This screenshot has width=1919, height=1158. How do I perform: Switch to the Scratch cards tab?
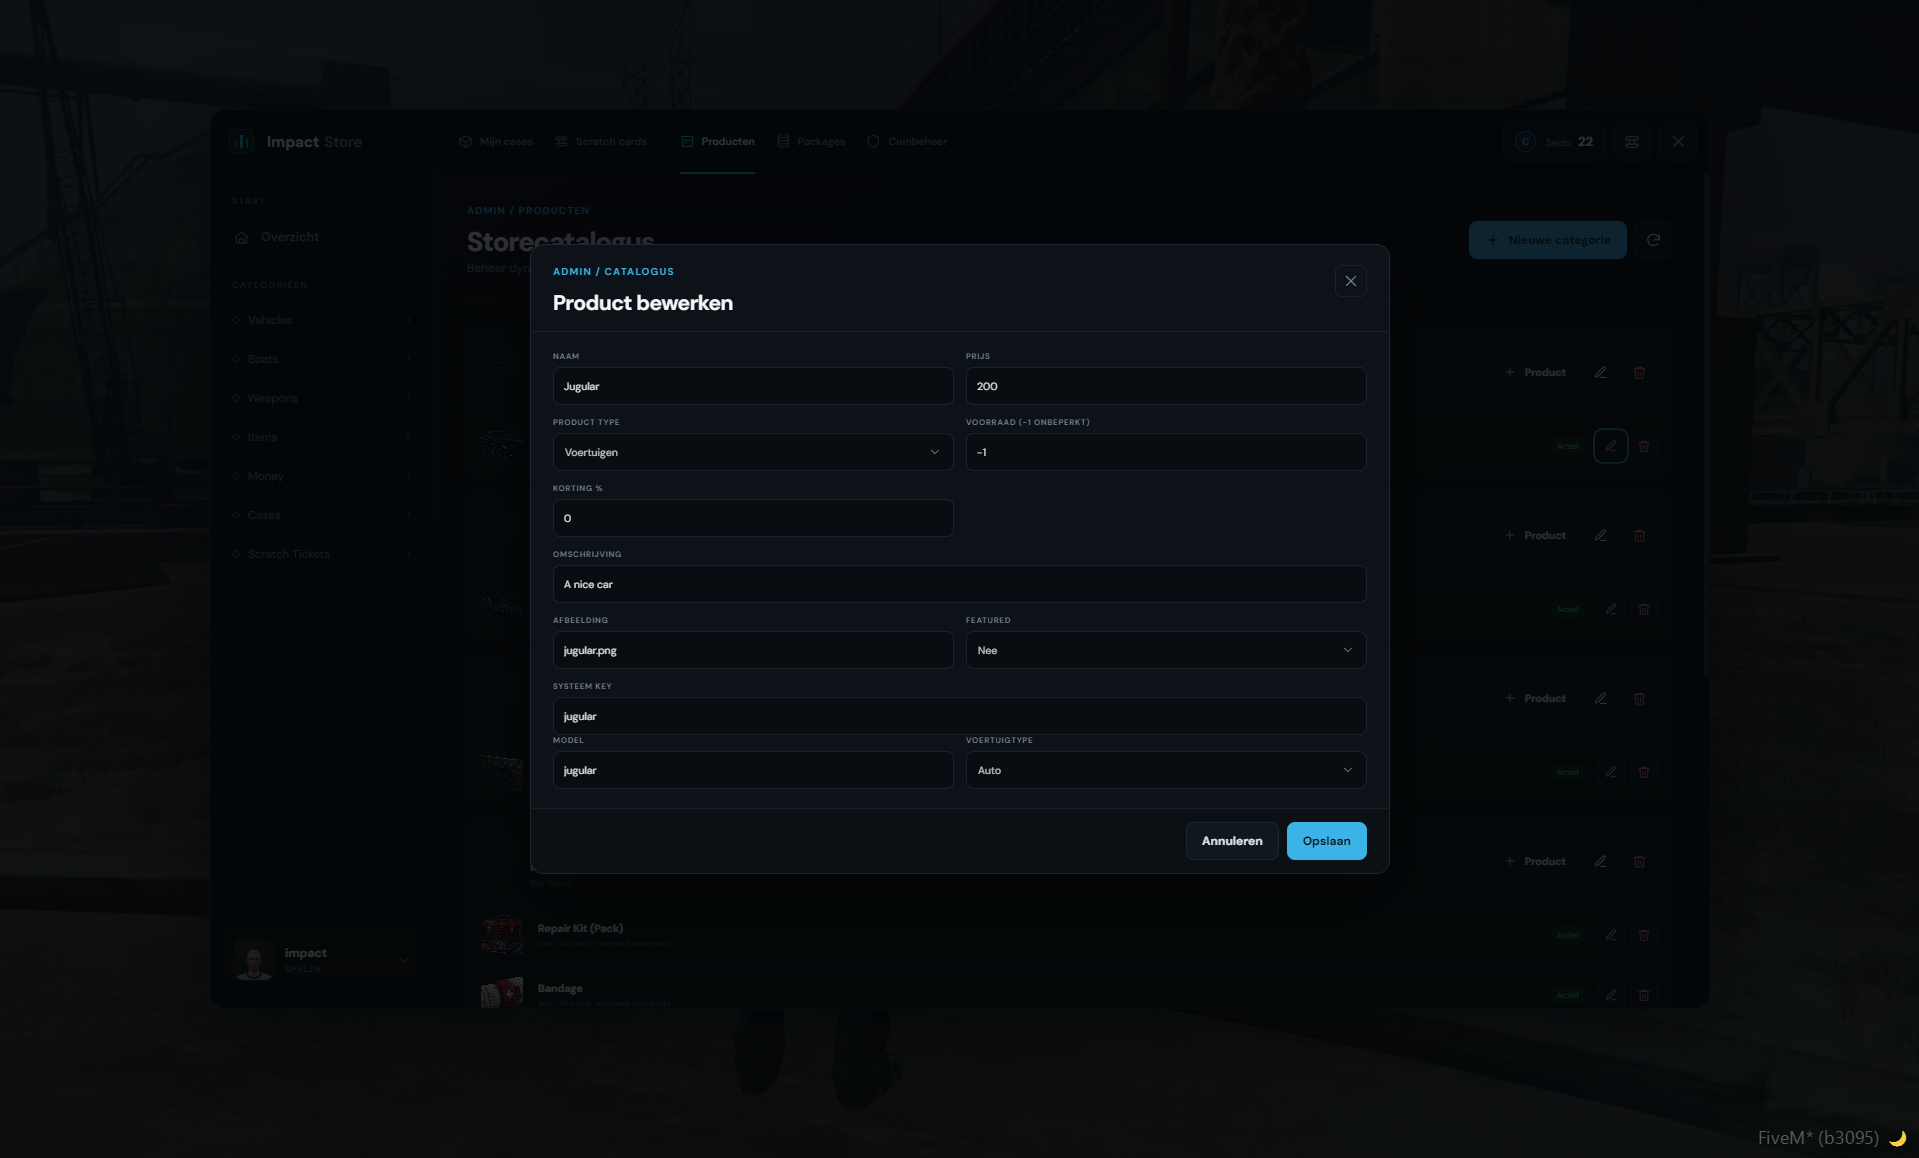pos(601,142)
